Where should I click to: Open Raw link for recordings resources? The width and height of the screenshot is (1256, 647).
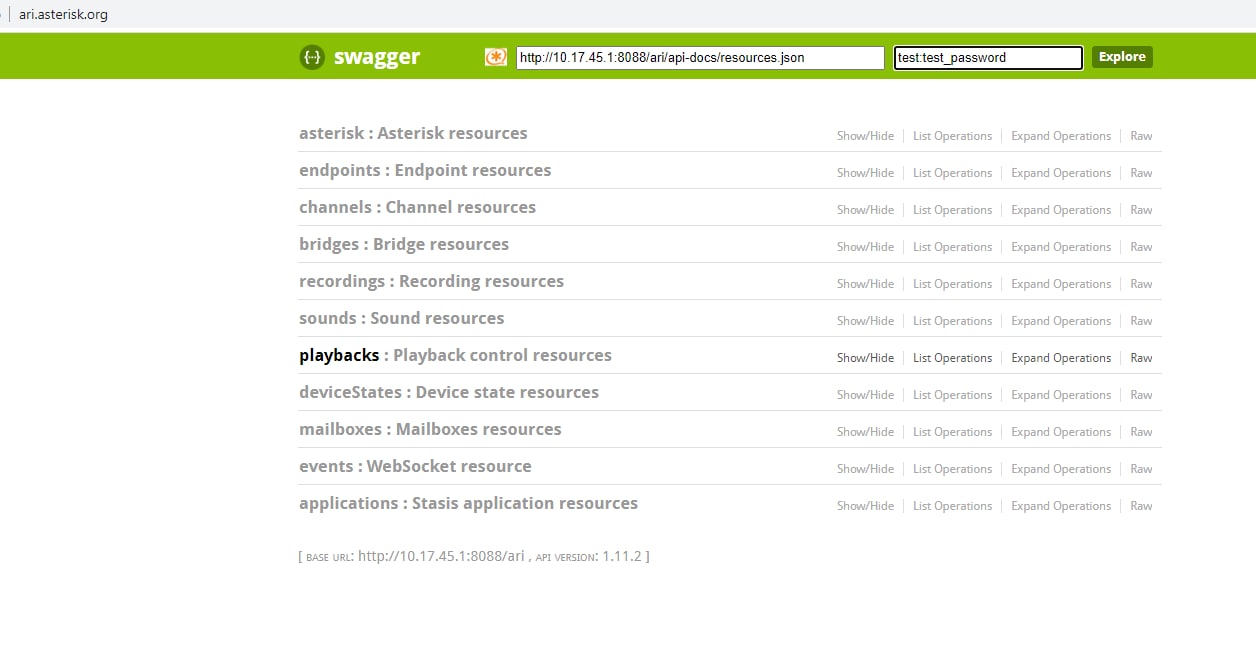1141,284
